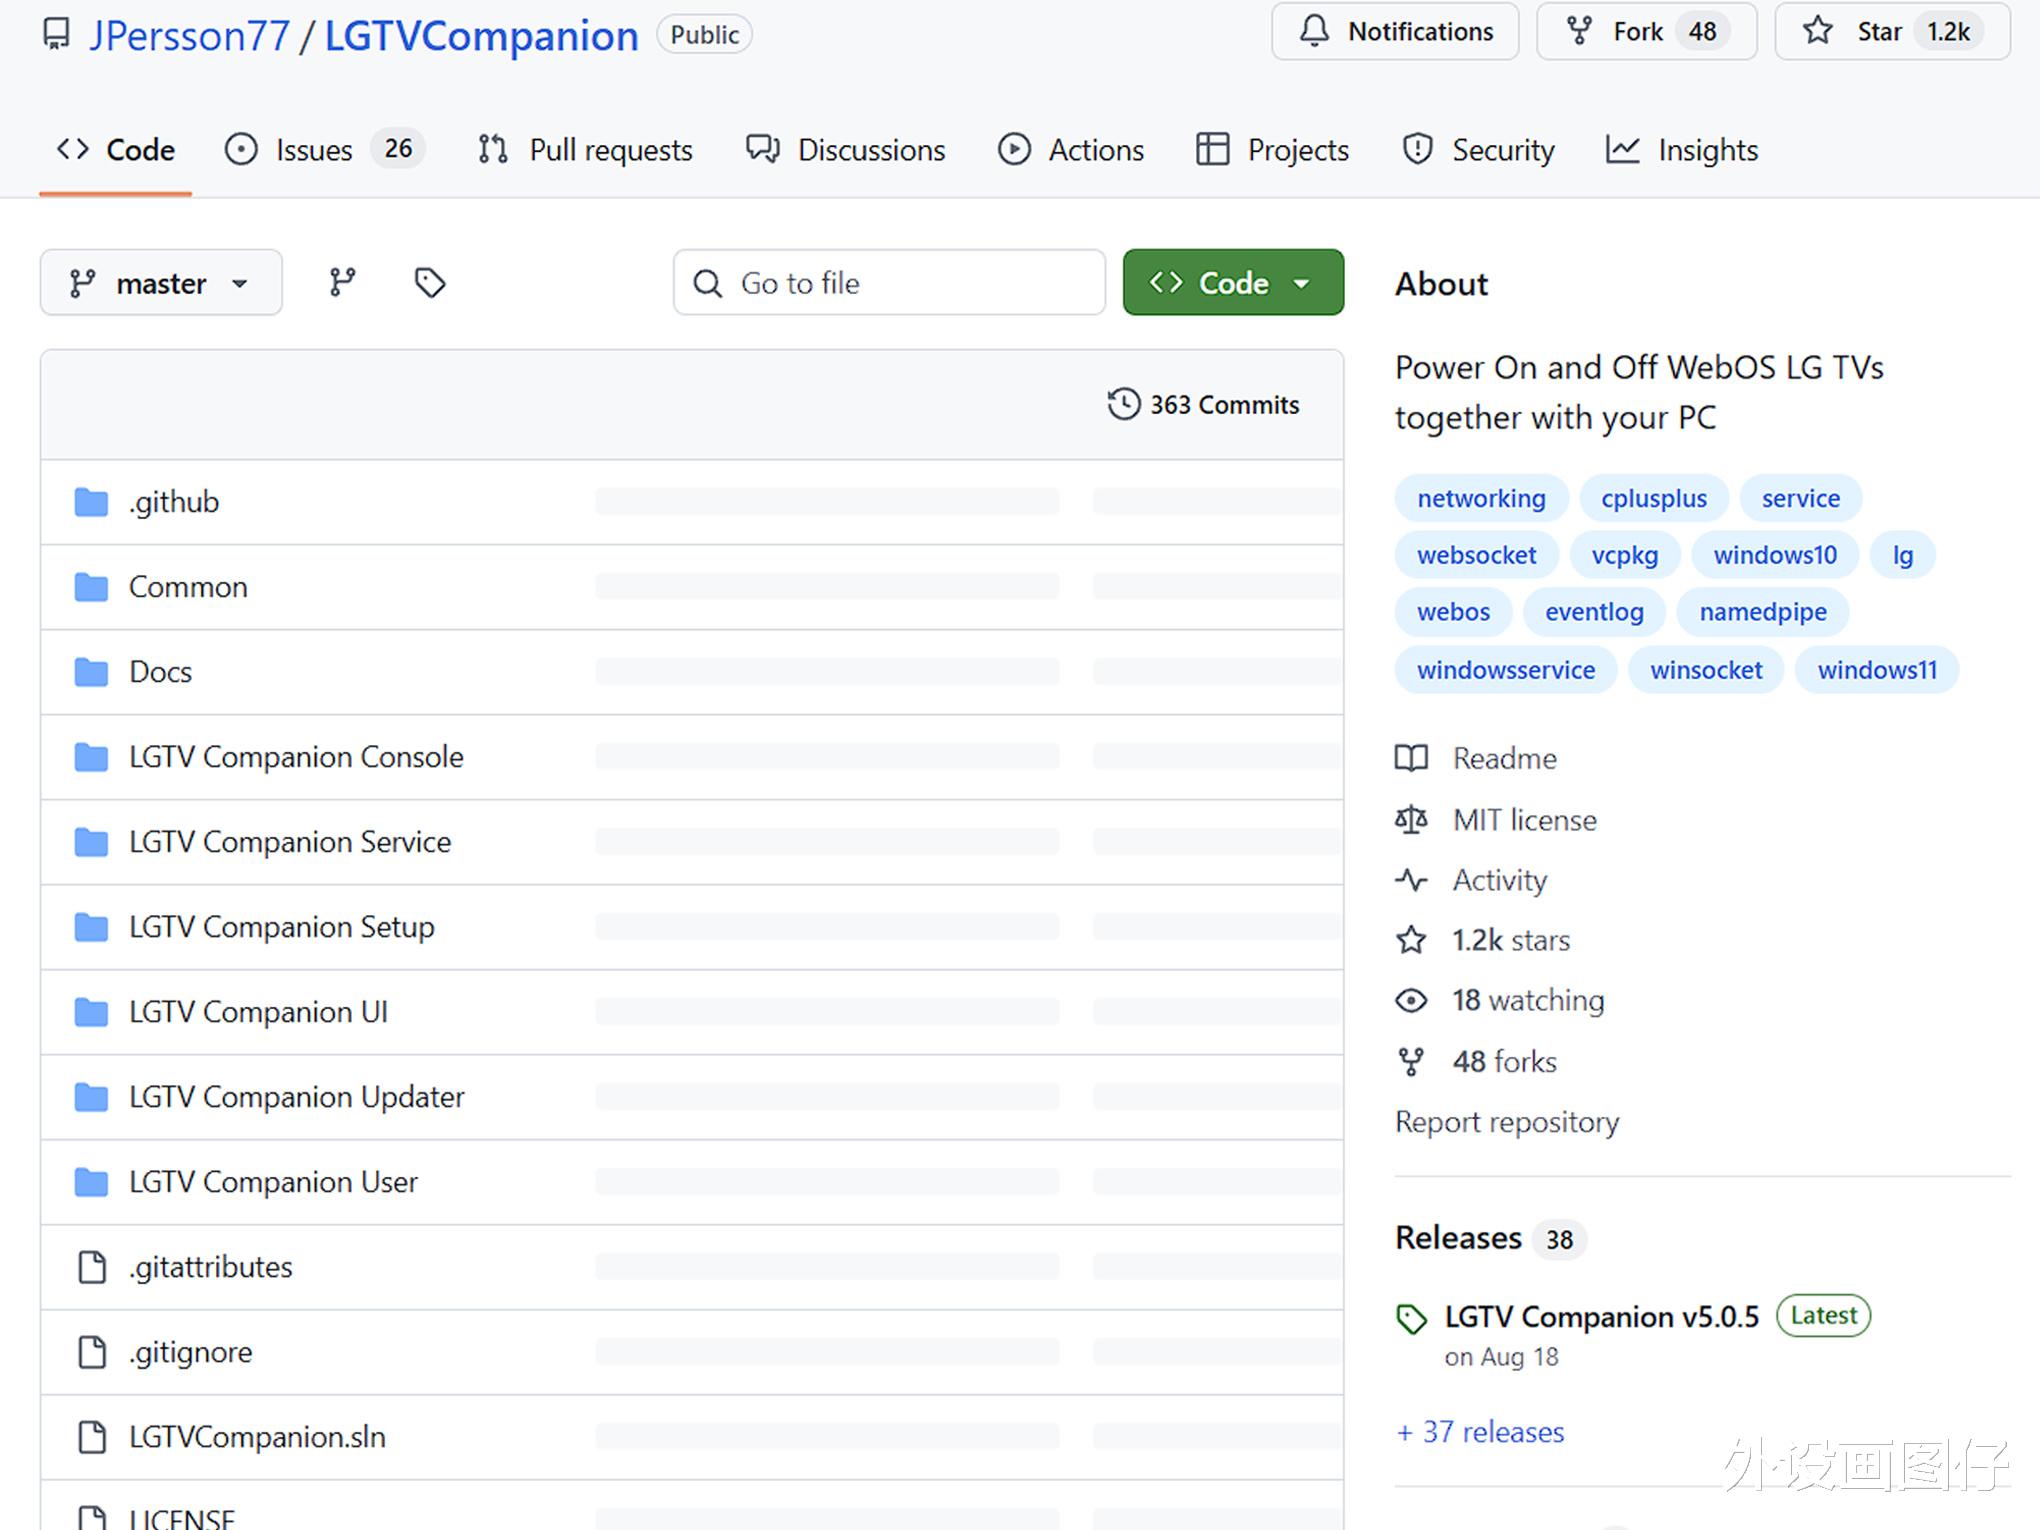Click the commits history clock icon
This screenshot has height=1530, width=2040.
pos(1123,404)
